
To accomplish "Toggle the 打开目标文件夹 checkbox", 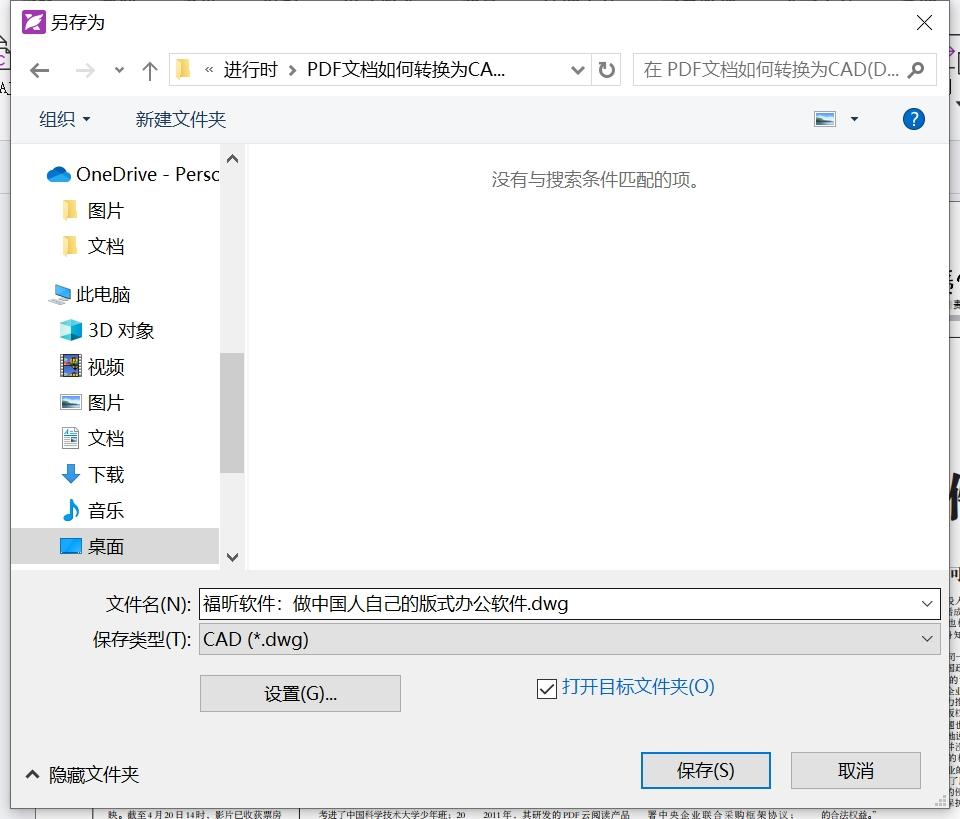I will click(x=546, y=689).
